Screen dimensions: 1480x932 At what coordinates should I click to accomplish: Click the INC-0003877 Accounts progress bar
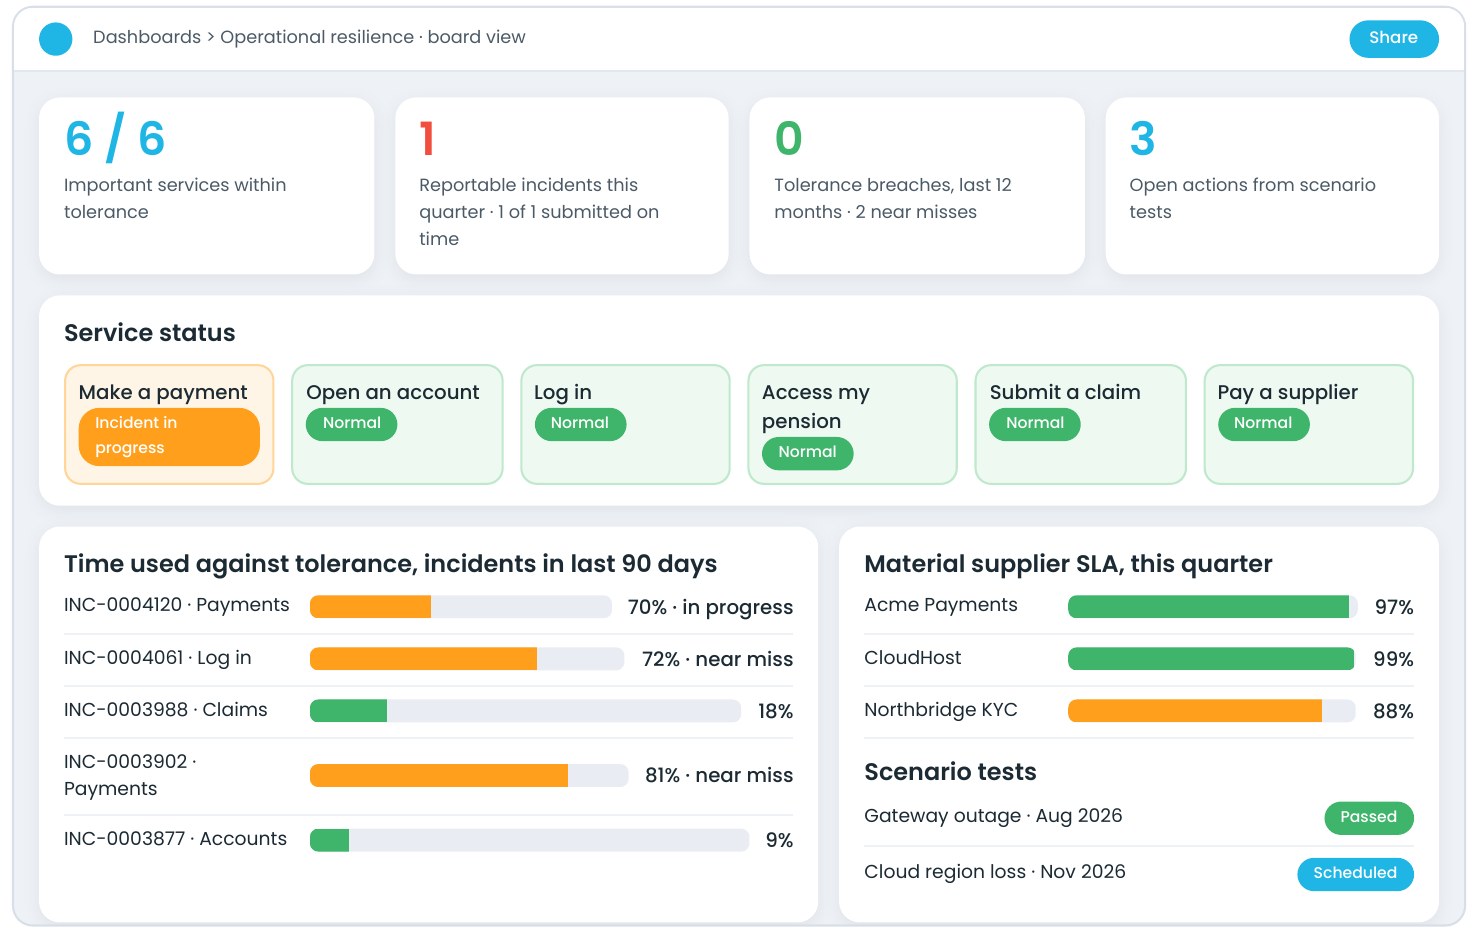(529, 840)
